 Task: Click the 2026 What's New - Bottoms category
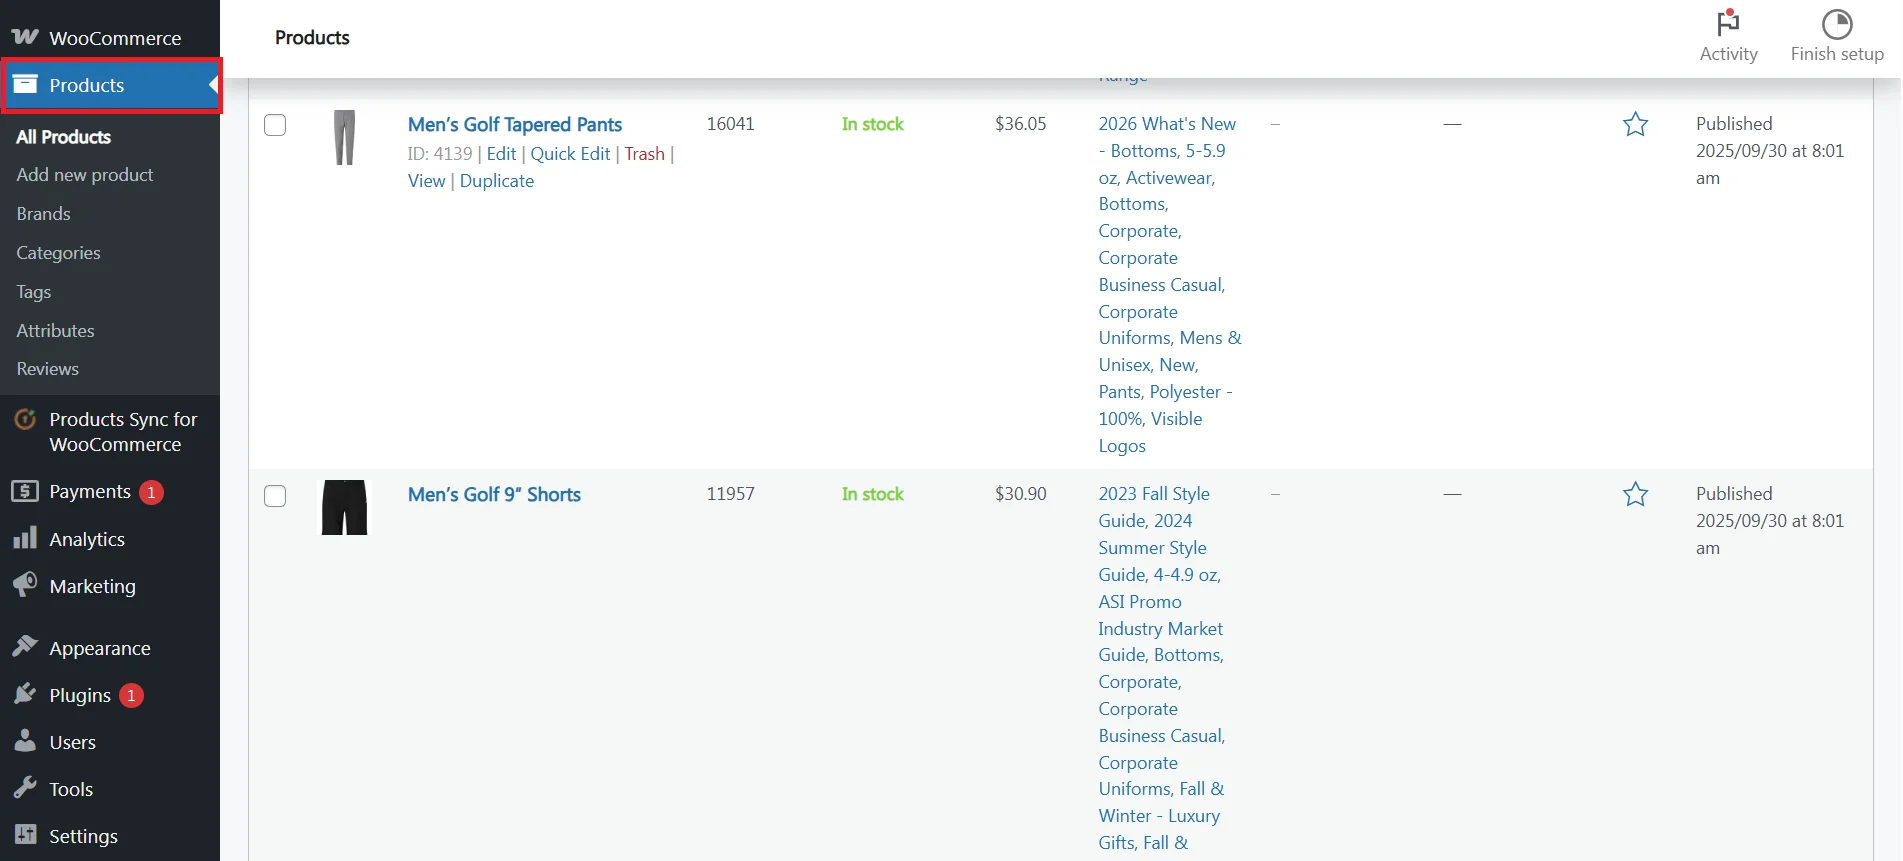1167,137
